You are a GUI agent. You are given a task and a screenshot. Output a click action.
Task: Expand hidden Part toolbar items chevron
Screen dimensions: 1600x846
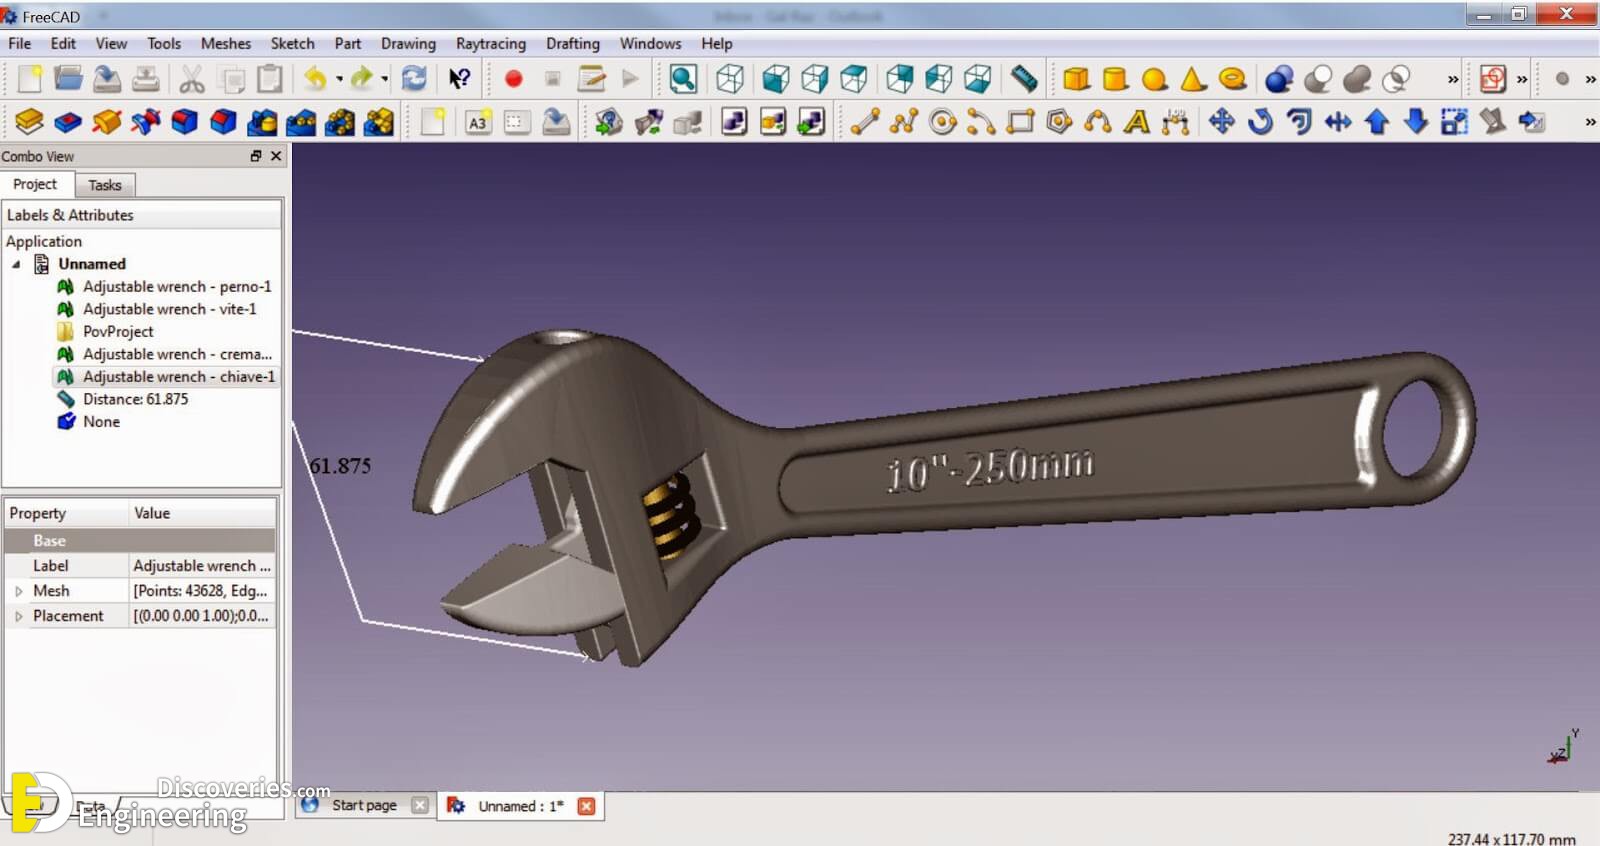[1453, 79]
